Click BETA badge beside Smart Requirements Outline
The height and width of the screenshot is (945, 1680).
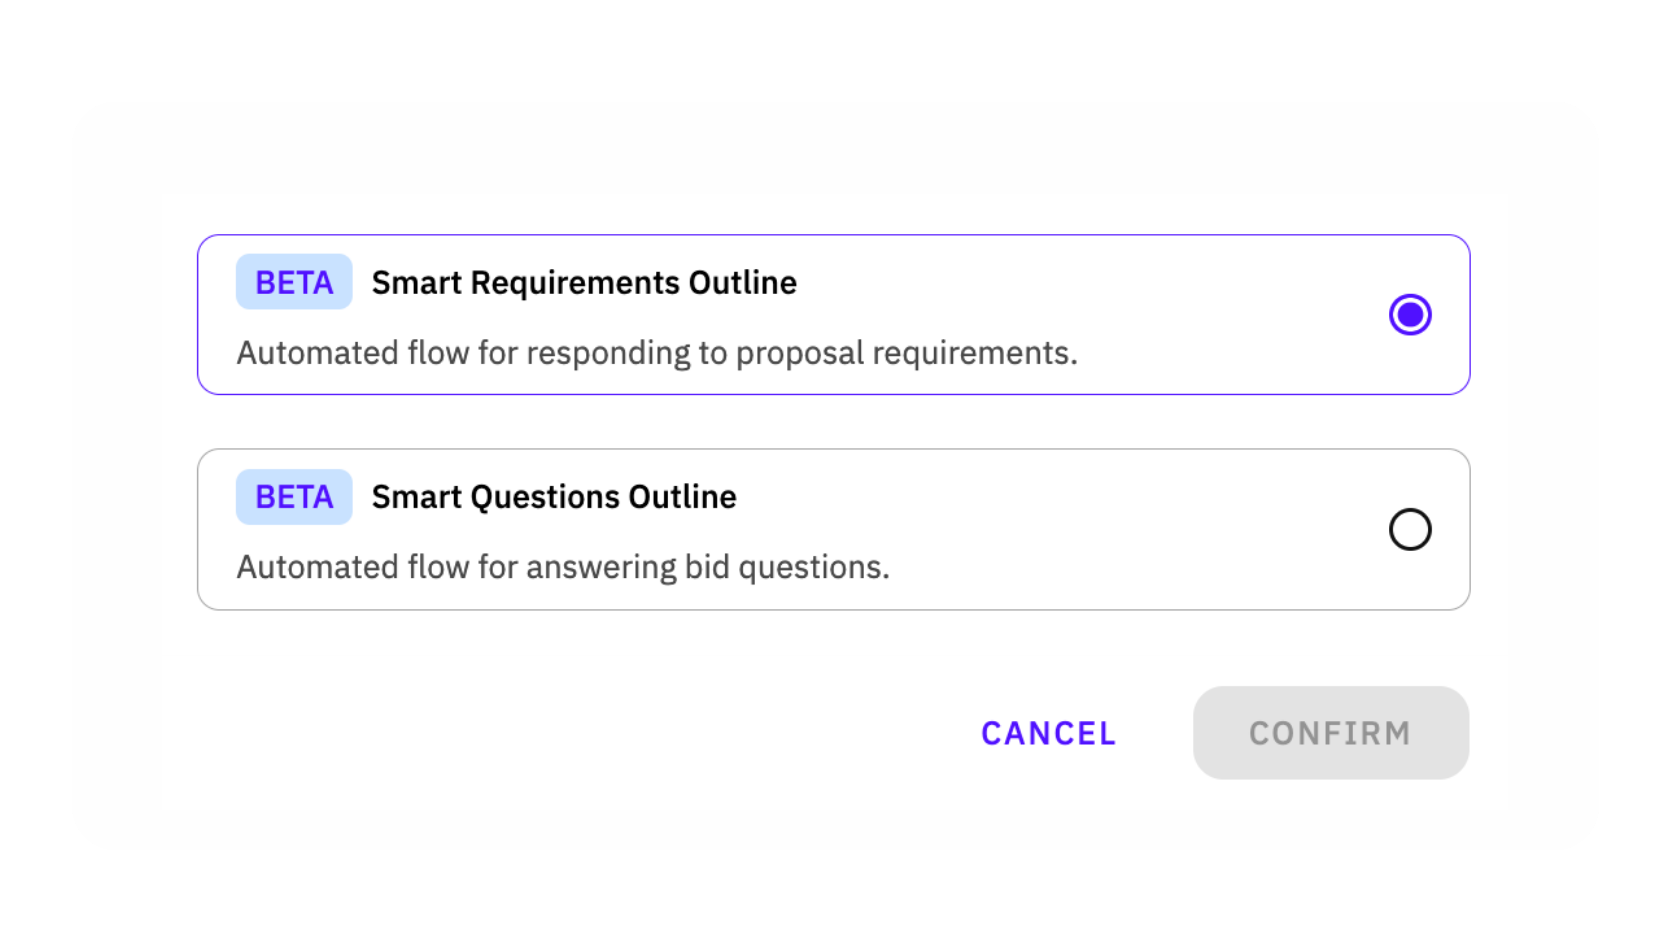tap(294, 283)
